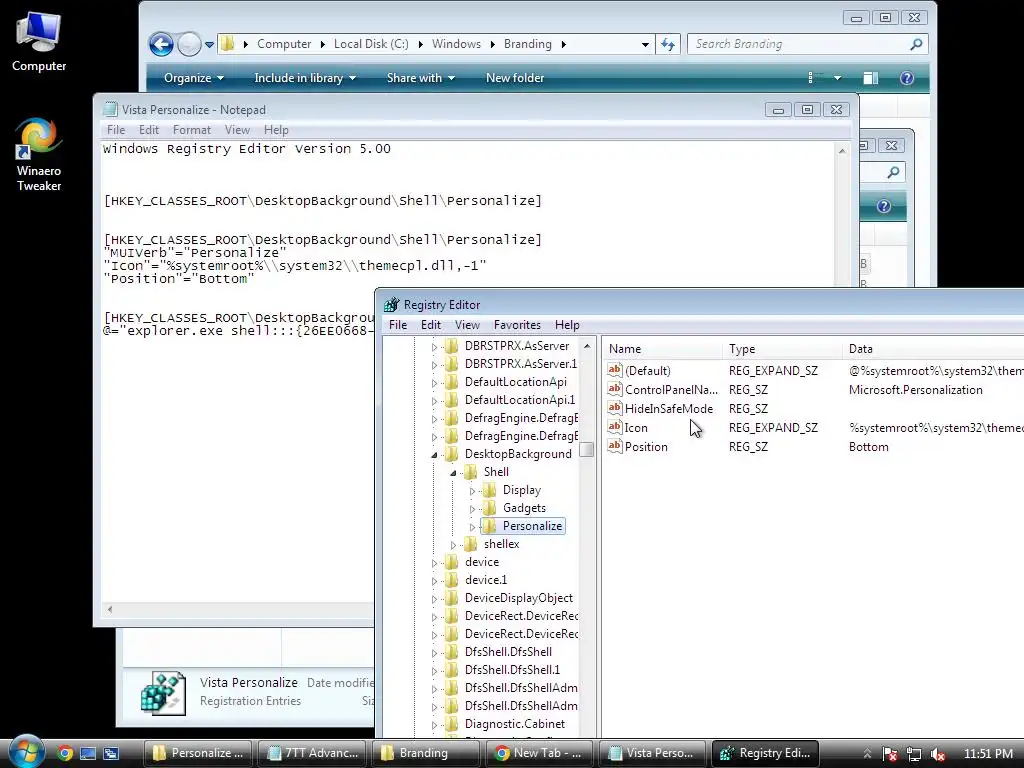Viewport: 1024px width, 768px height.
Task: Click the muted volume tray icon
Action: [x=938, y=754]
